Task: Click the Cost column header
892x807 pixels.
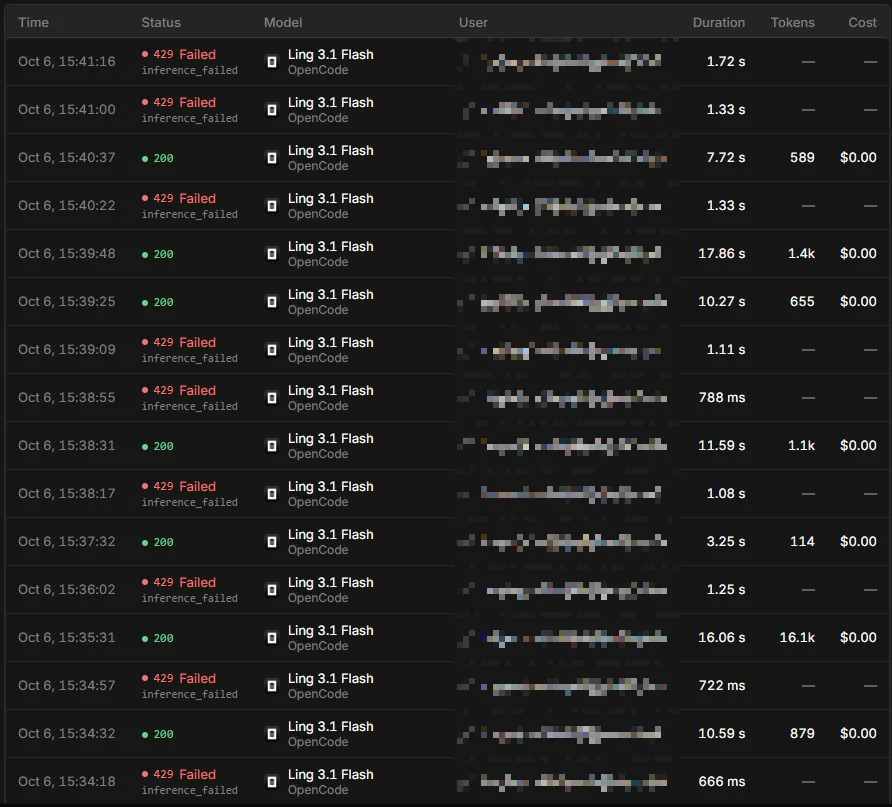Action: [862, 22]
